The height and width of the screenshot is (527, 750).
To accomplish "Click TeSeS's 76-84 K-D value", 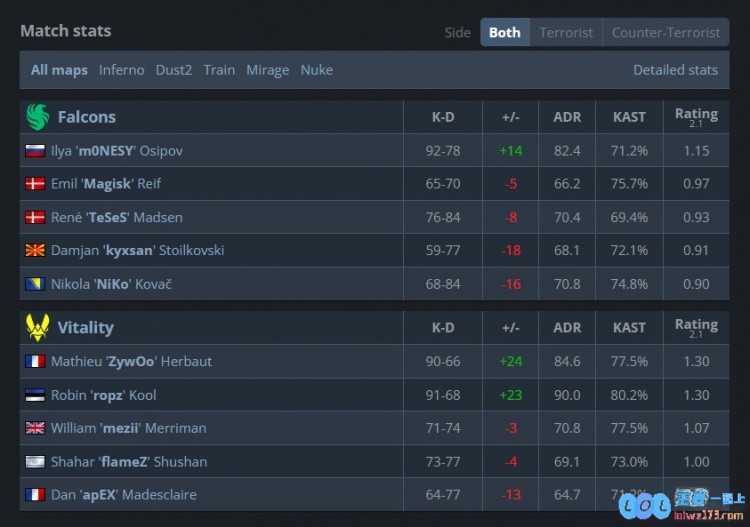I will 443,218.
